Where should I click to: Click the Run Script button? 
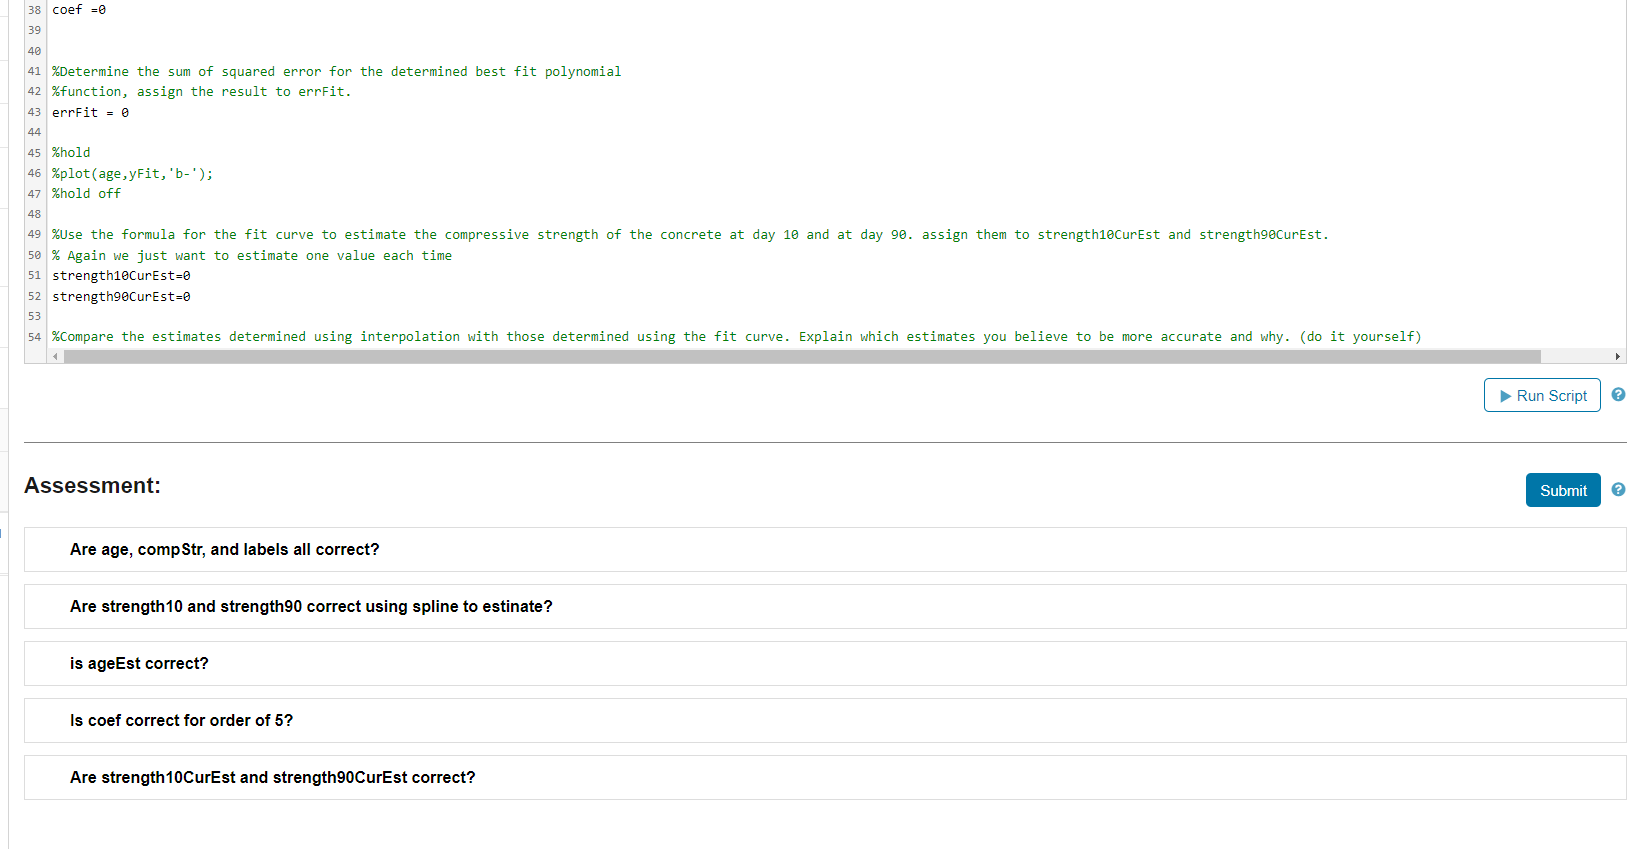pyautogui.click(x=1541, y=395)
